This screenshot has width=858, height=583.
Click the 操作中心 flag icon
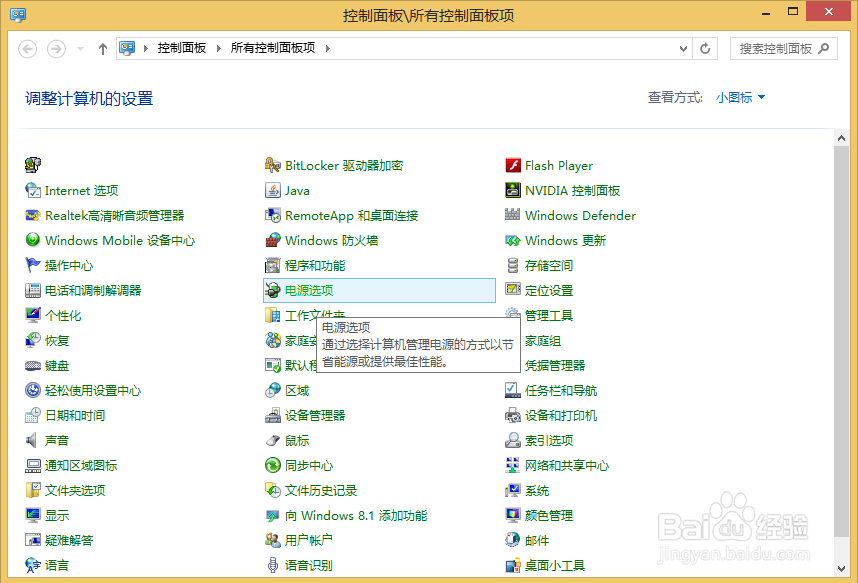(33, 265)
